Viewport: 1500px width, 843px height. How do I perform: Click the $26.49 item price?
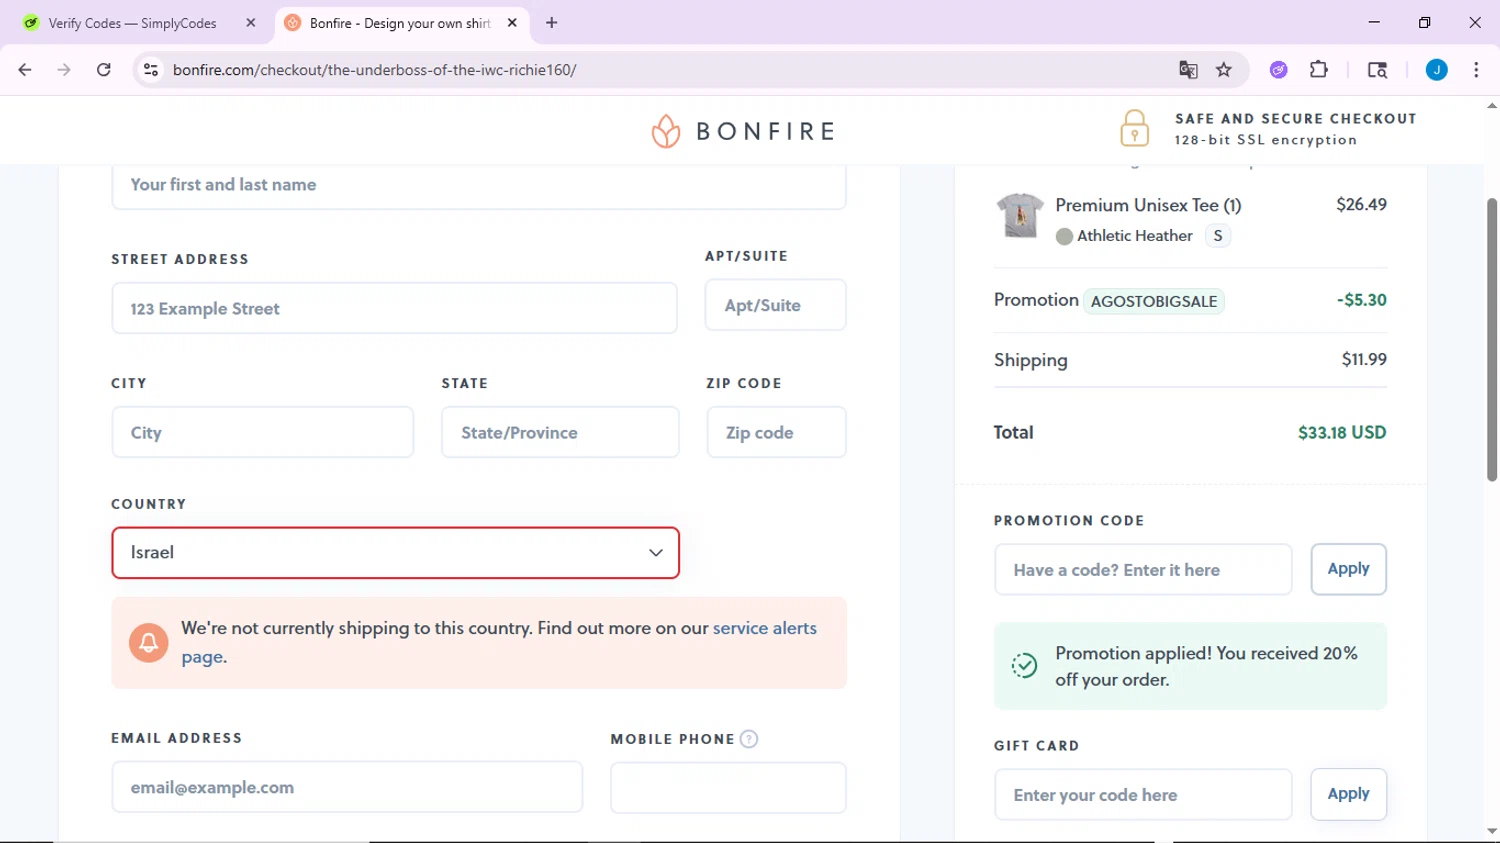[1361, 204]
